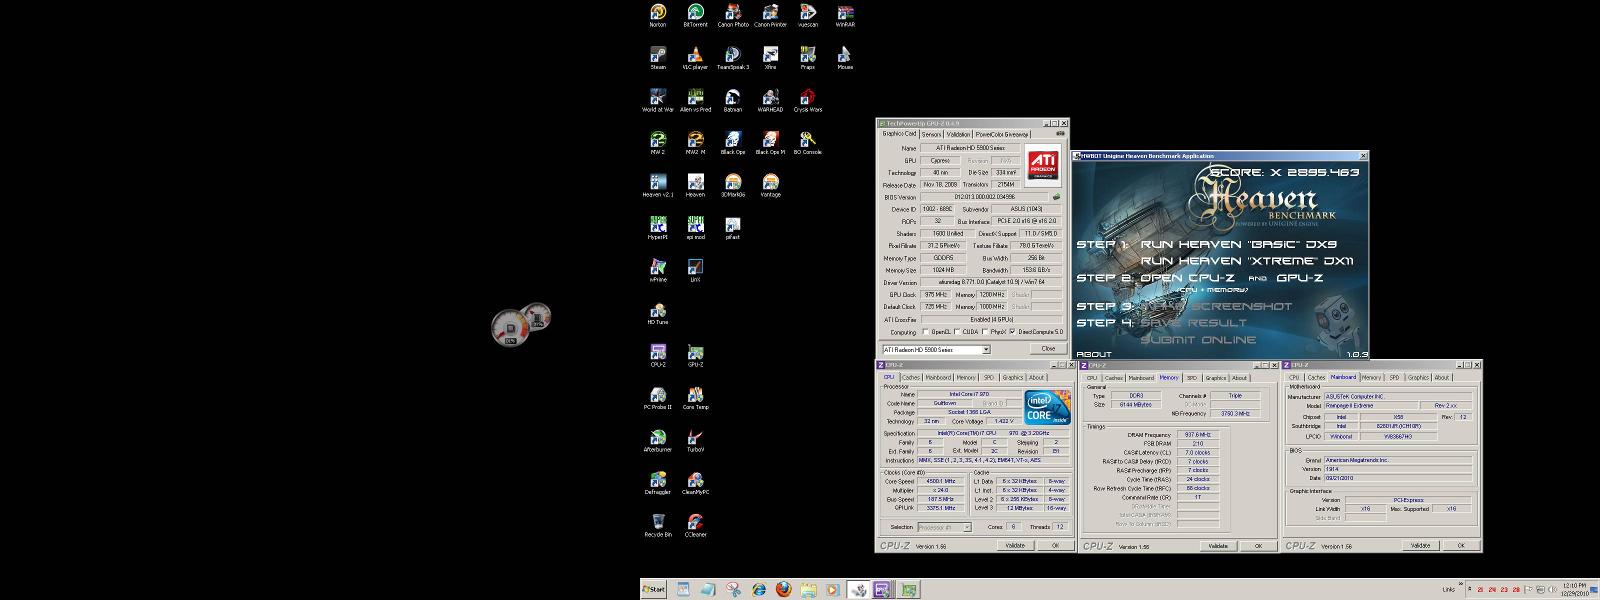Select the Graphics tab in the right CPU-Z window
Image resolution: width=1600 pixels, height=600 pixels.
point(1418,378)
